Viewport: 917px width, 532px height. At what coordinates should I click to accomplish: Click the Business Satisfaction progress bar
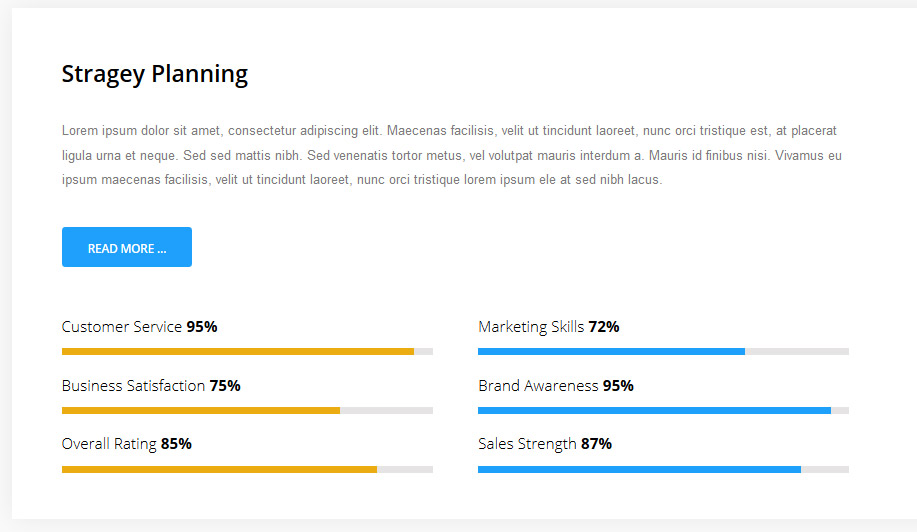click(247, 410)
